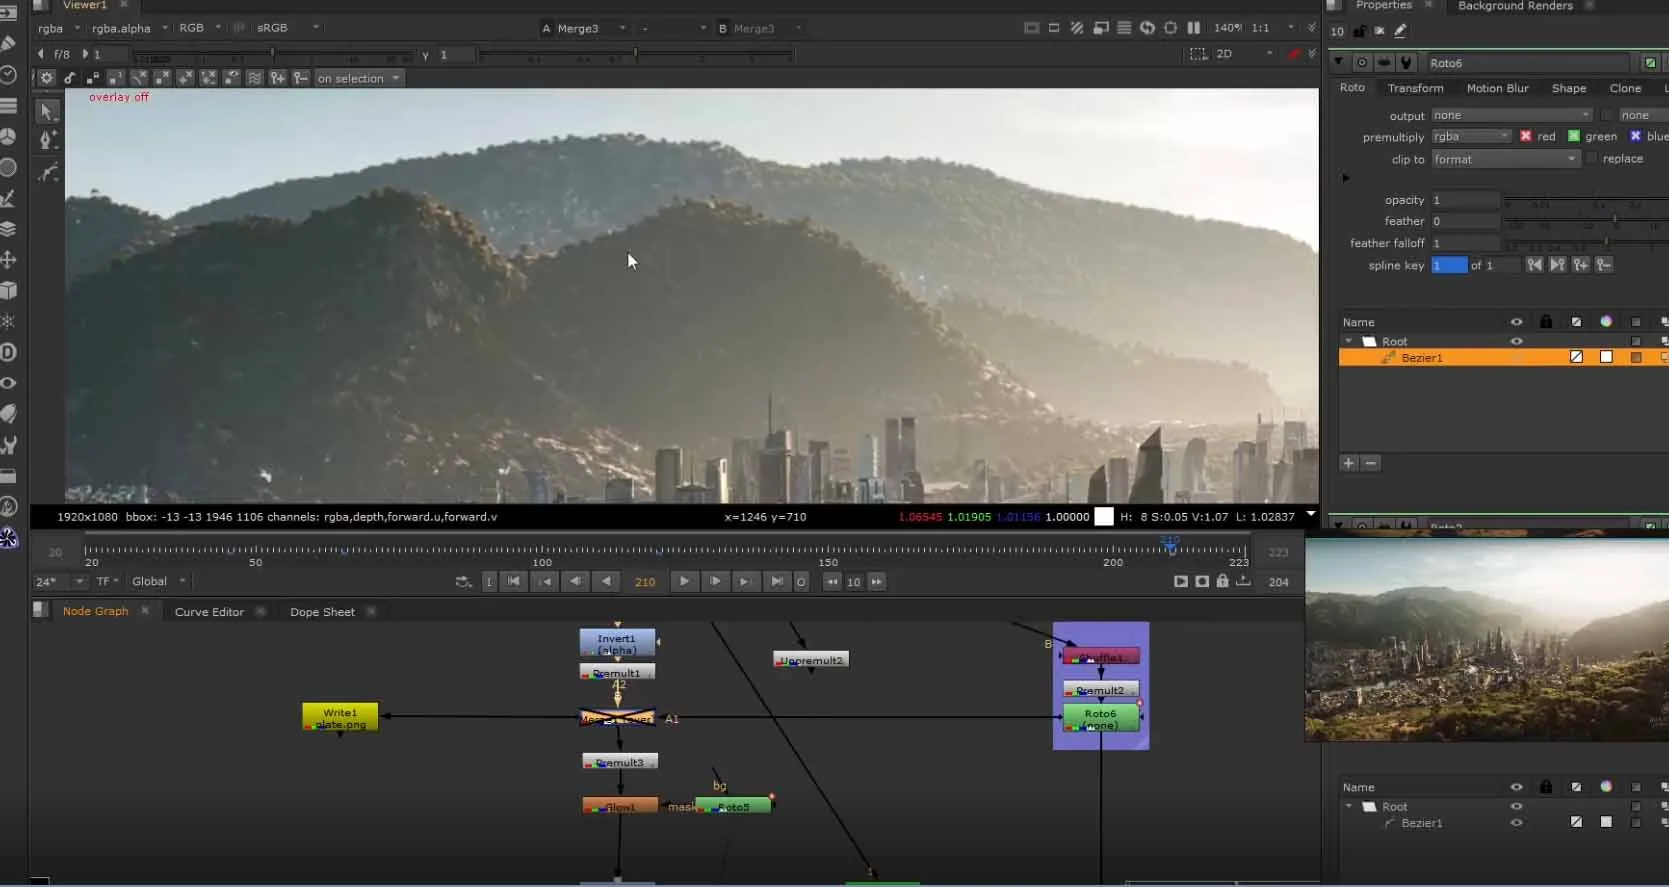Click the Write1 plate.png node
This screenshot has height=887, width=1669.
point(340,717)
